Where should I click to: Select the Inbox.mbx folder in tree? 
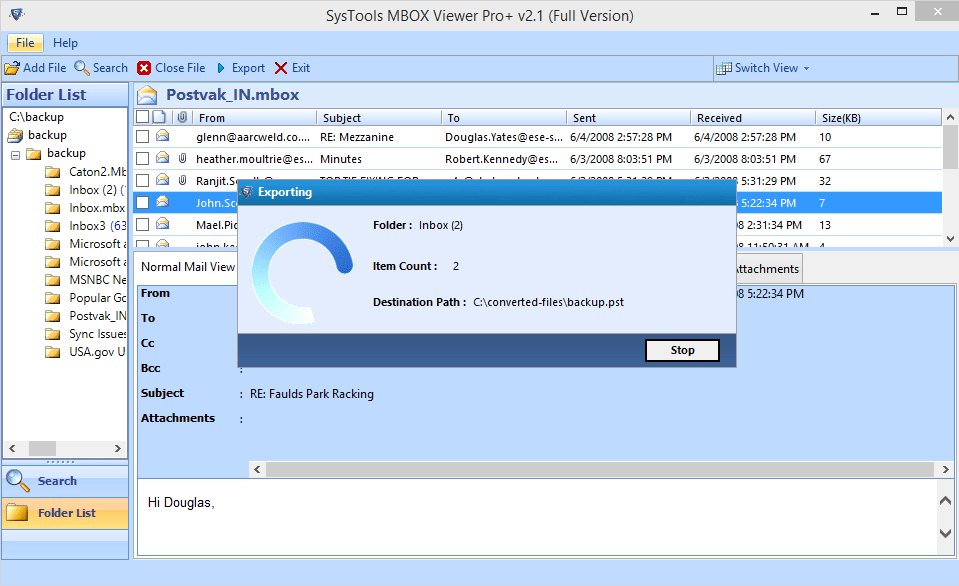[x=97, y=208]
